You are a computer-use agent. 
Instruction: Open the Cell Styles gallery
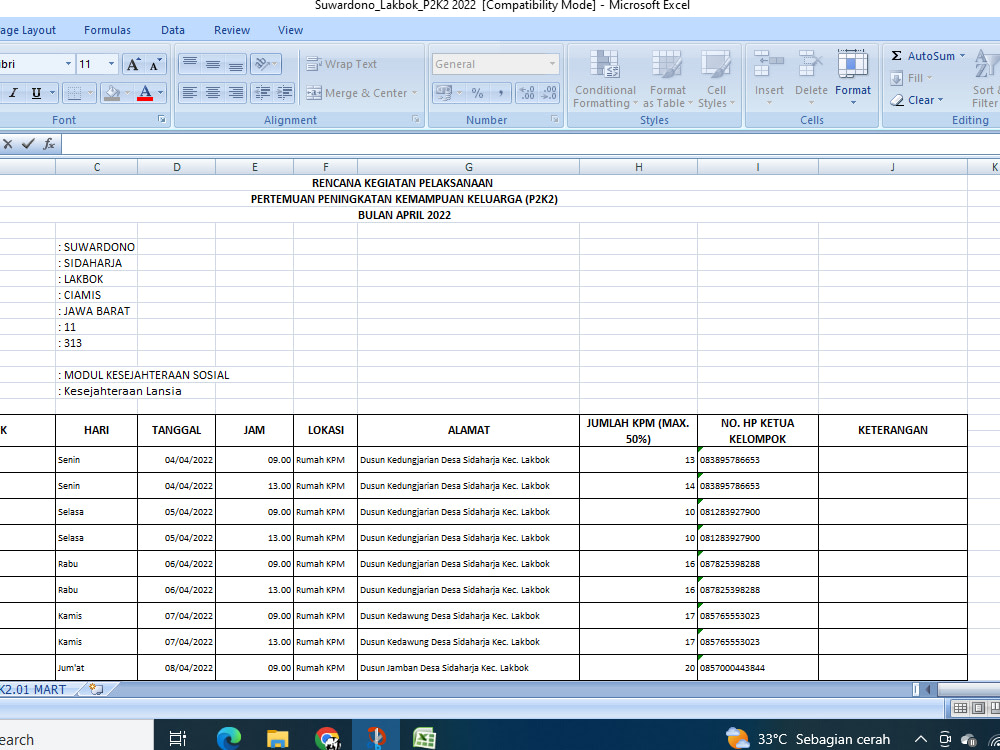[x=716, y=79]
